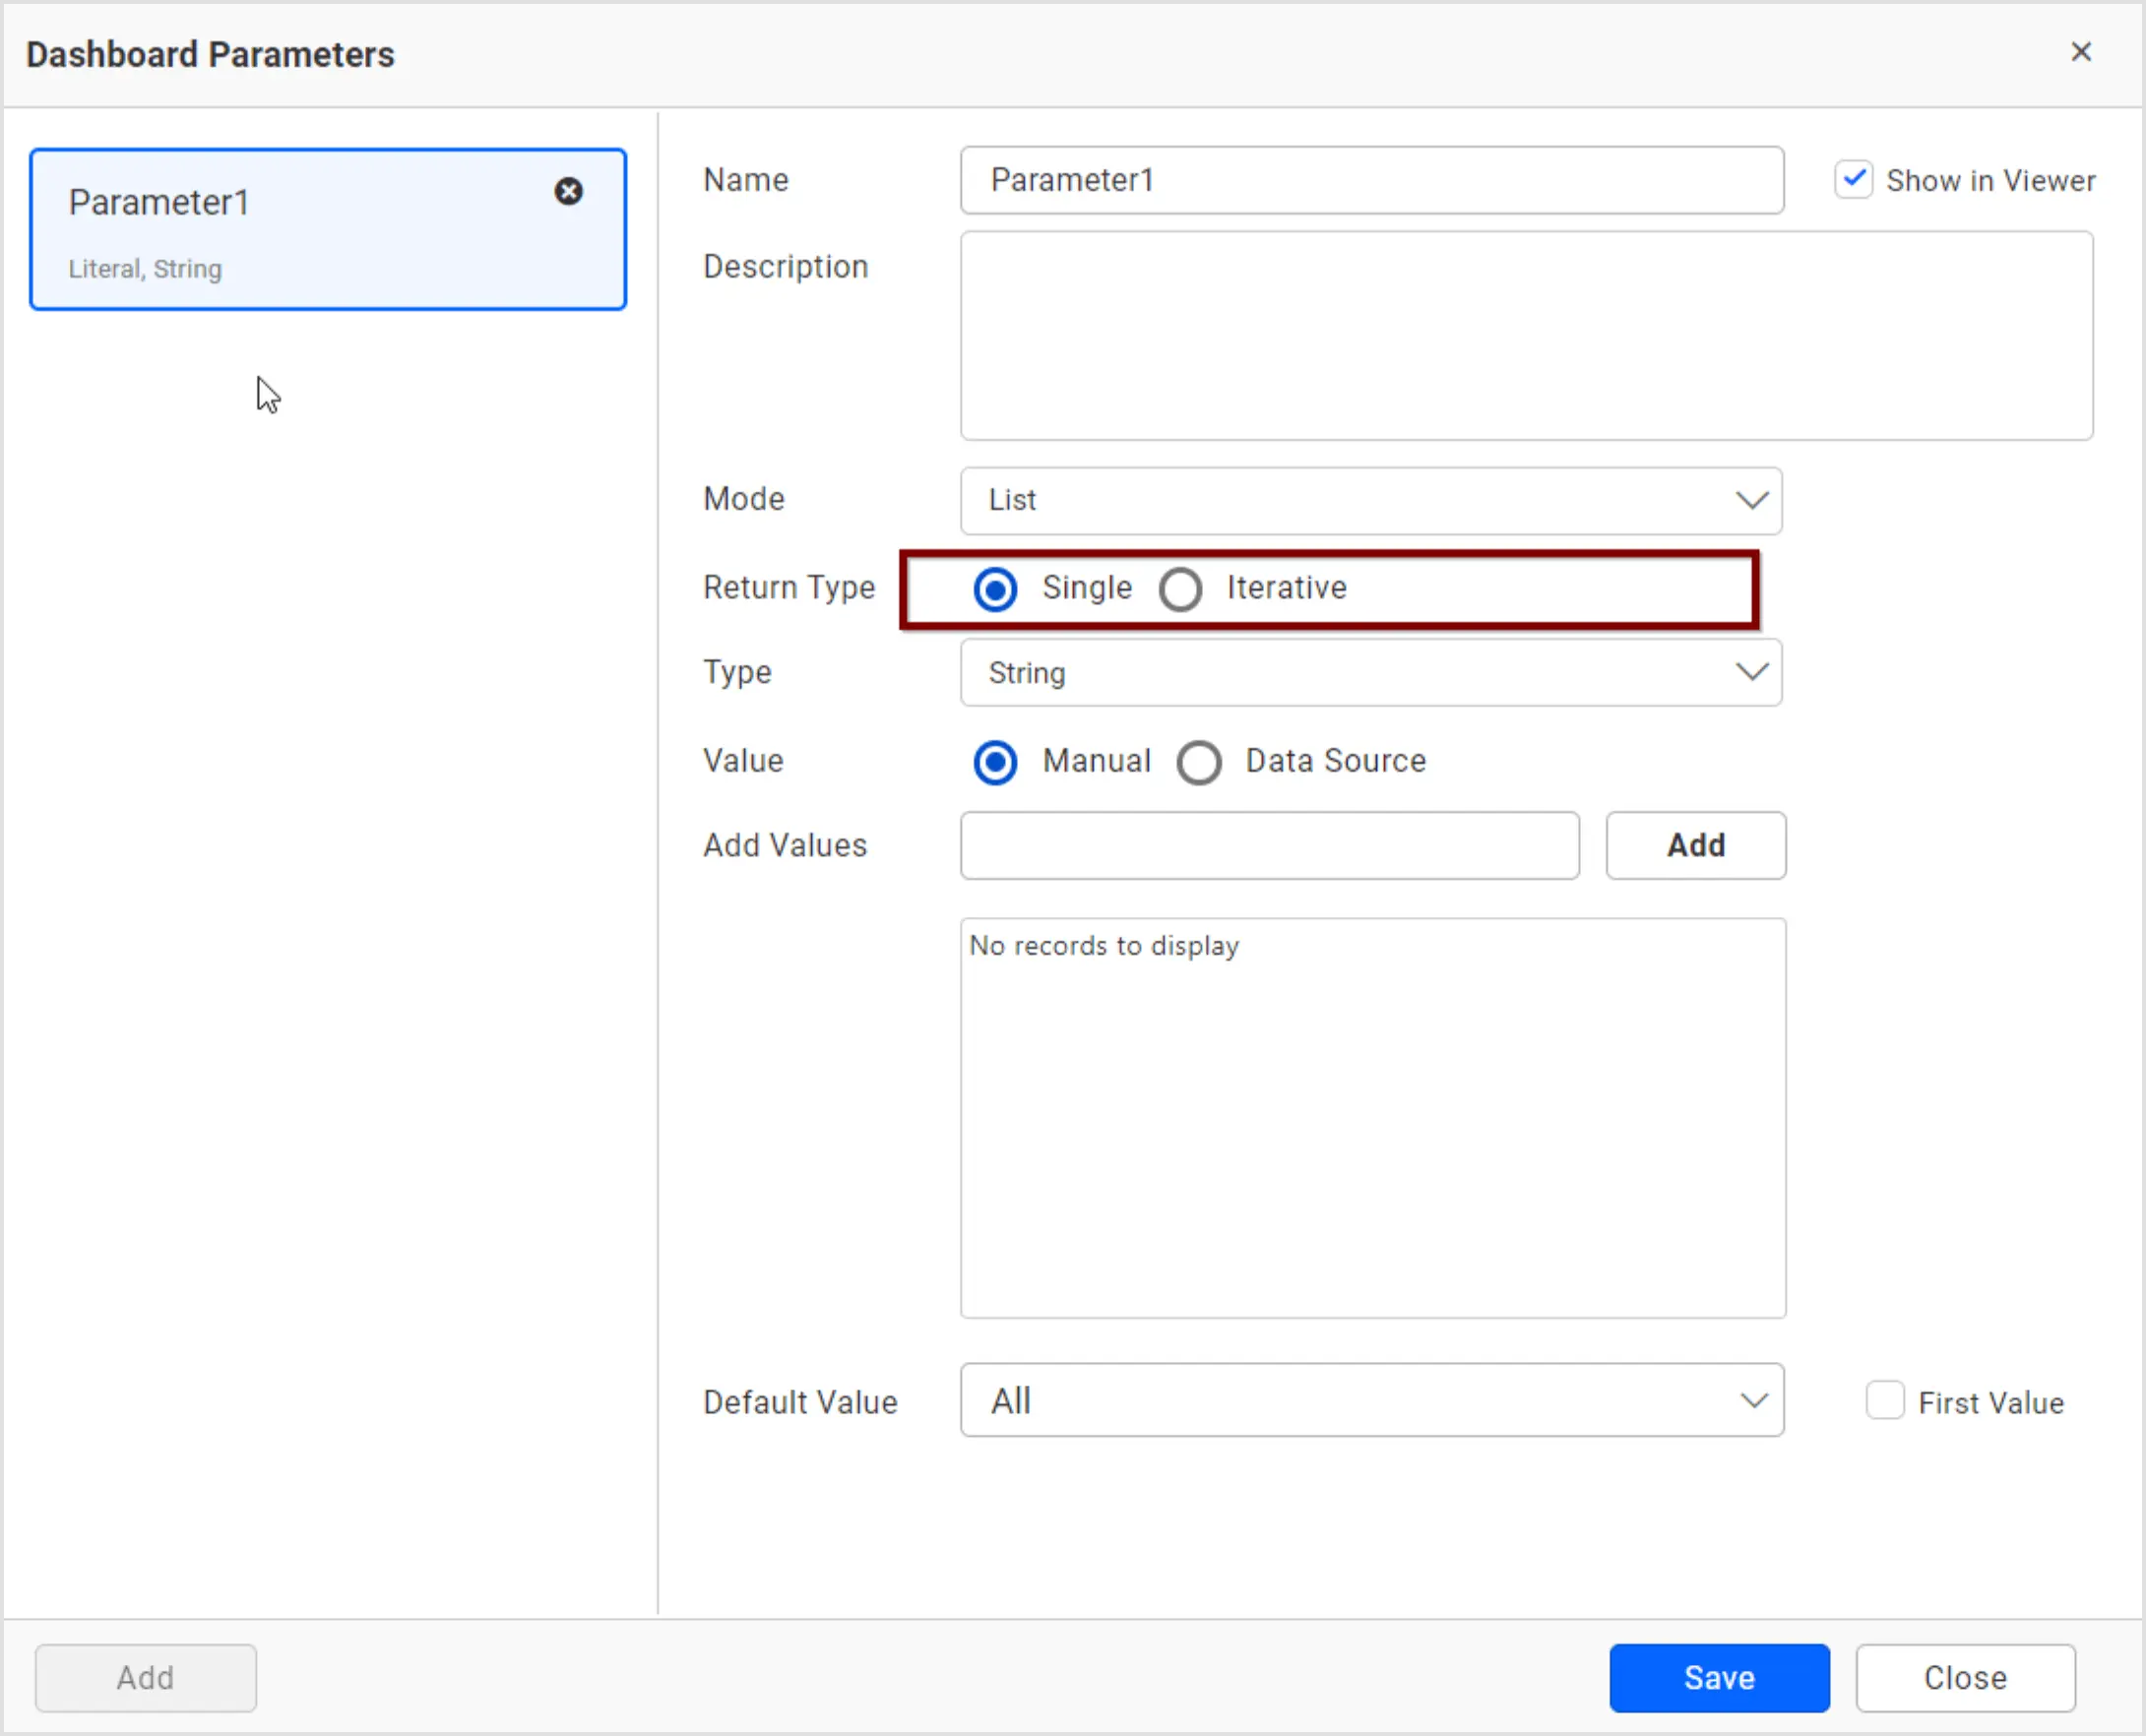Click Add next to Add Values field
Image resolution: width=2146 pixels, height=1736 pixels.
1695,845
